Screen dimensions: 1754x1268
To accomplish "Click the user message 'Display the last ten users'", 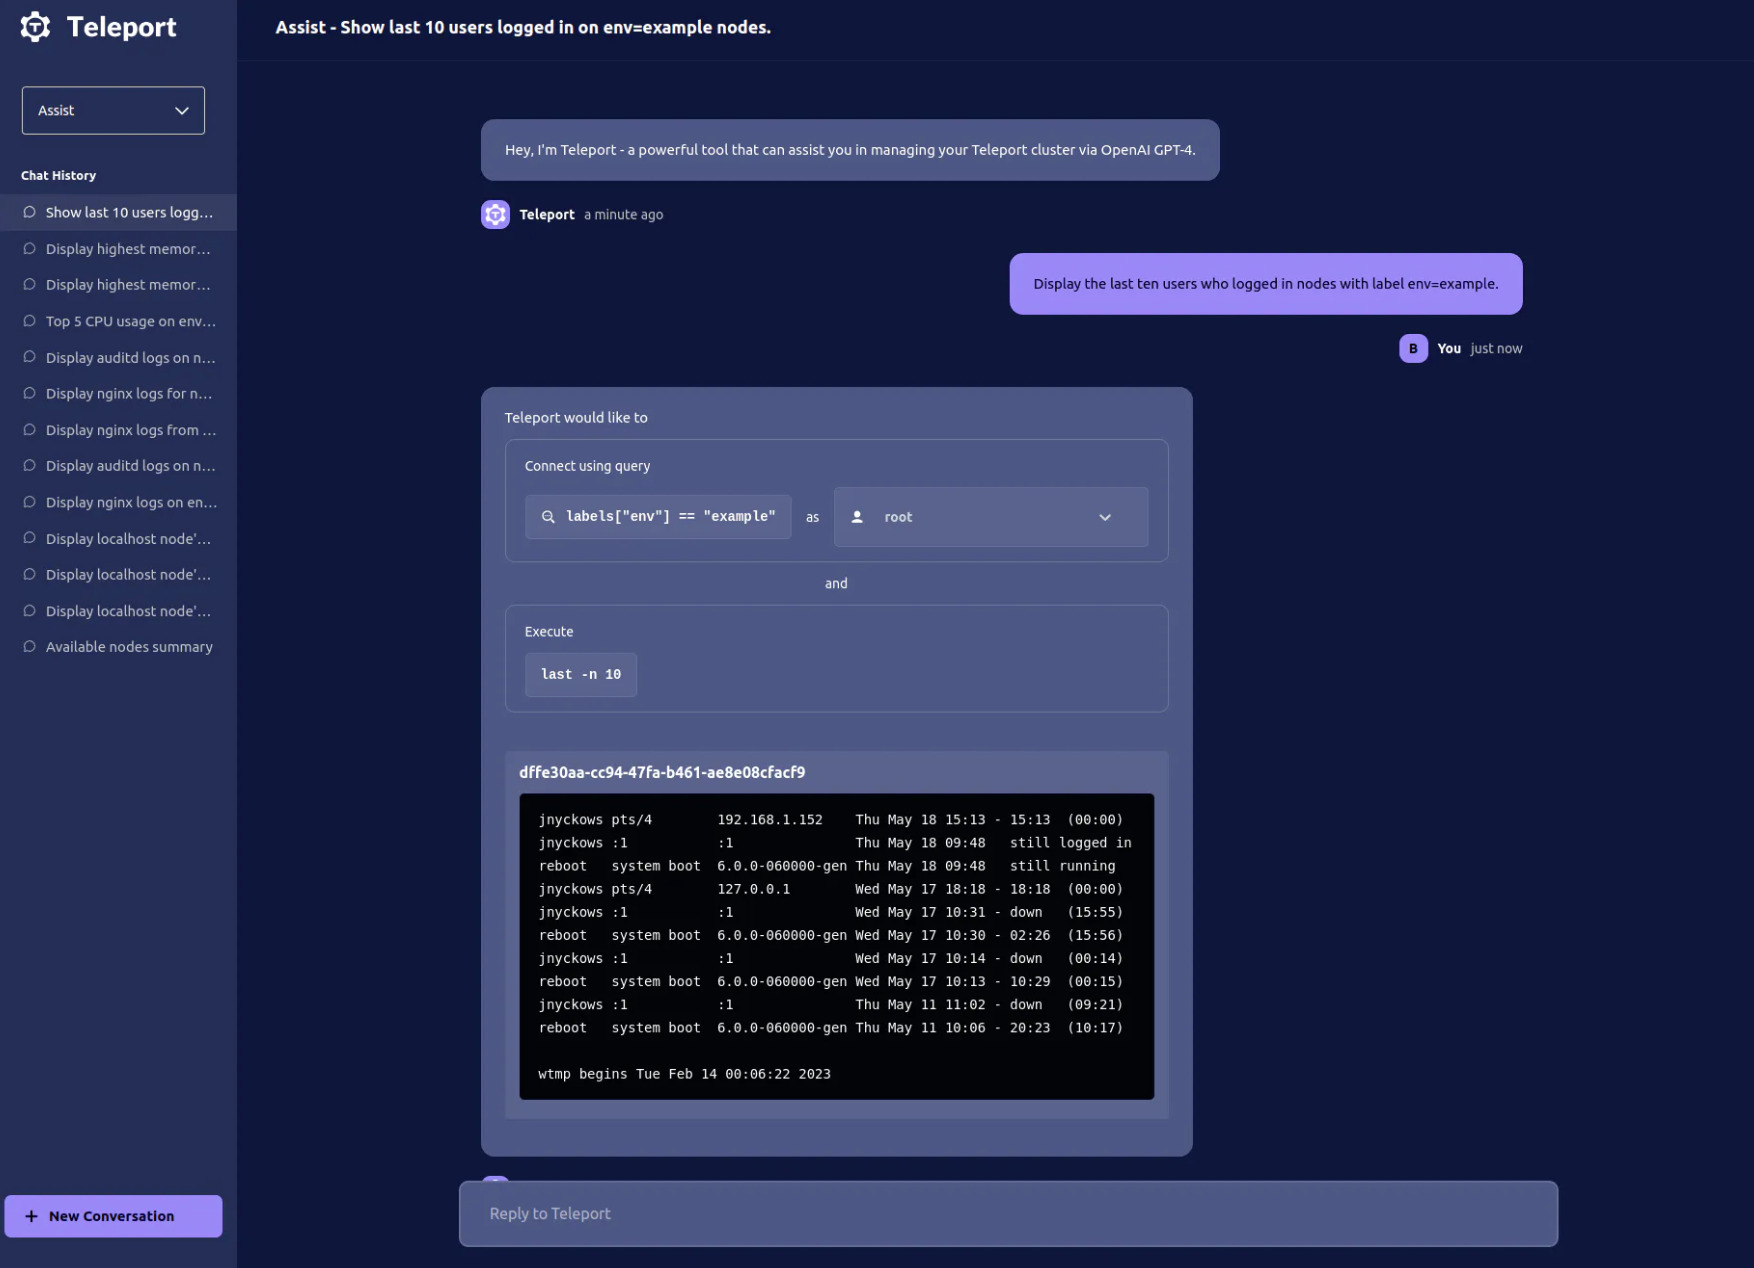I will coord(1266,284).
